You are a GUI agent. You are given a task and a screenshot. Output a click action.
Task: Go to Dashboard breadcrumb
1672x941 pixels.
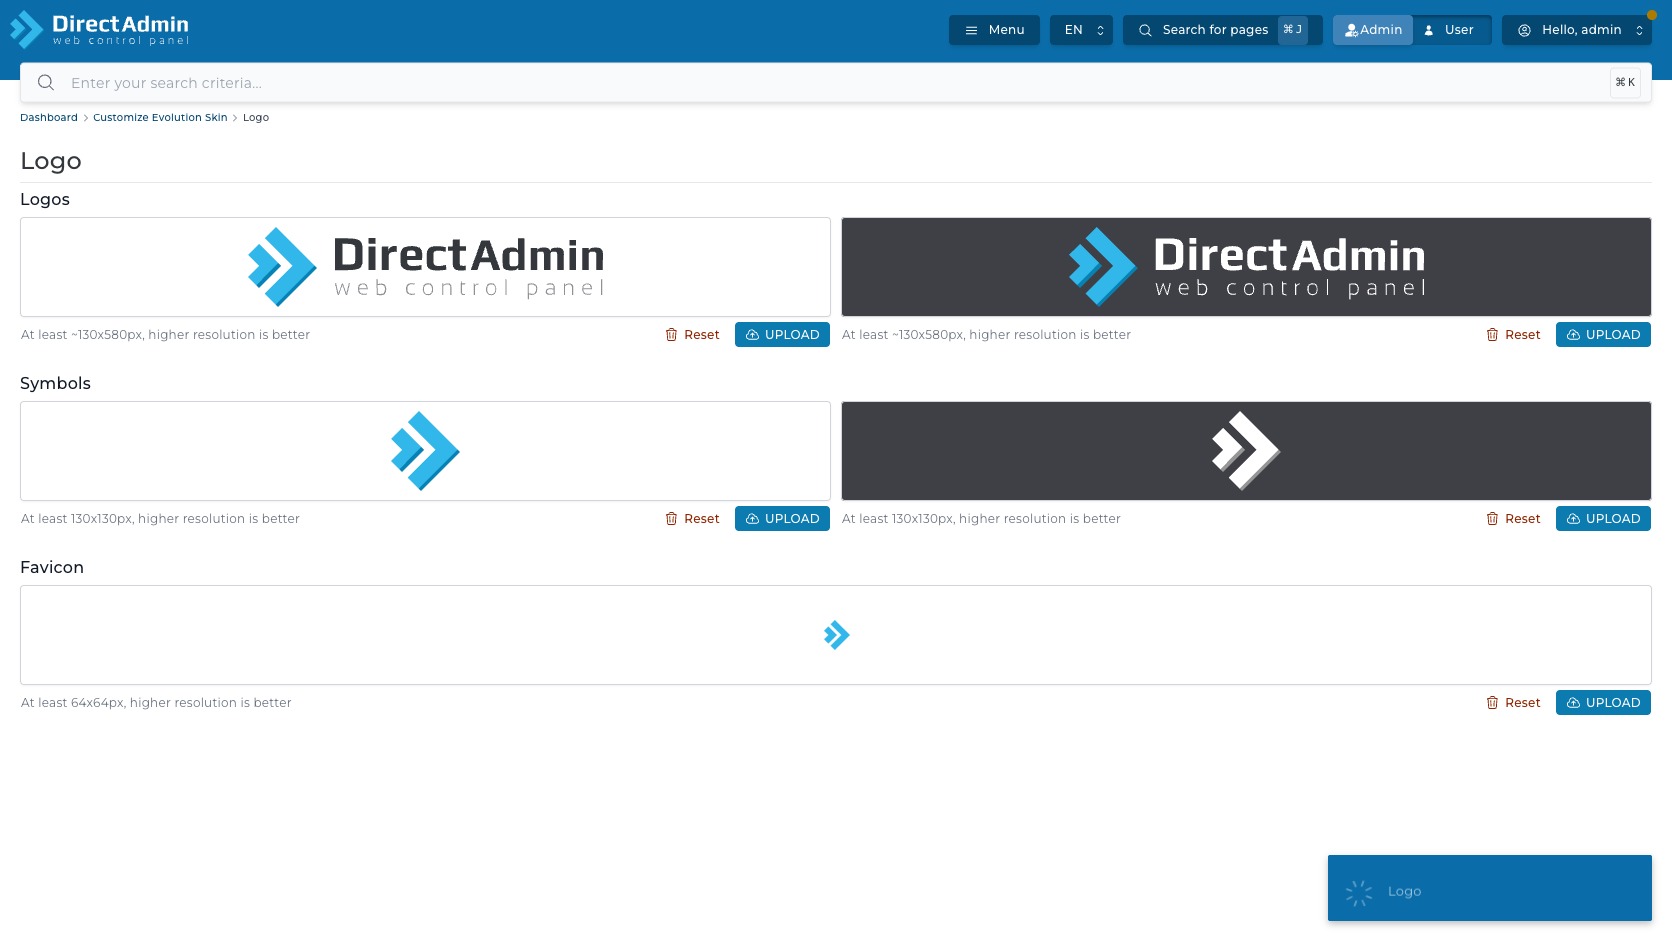(49, 117)
